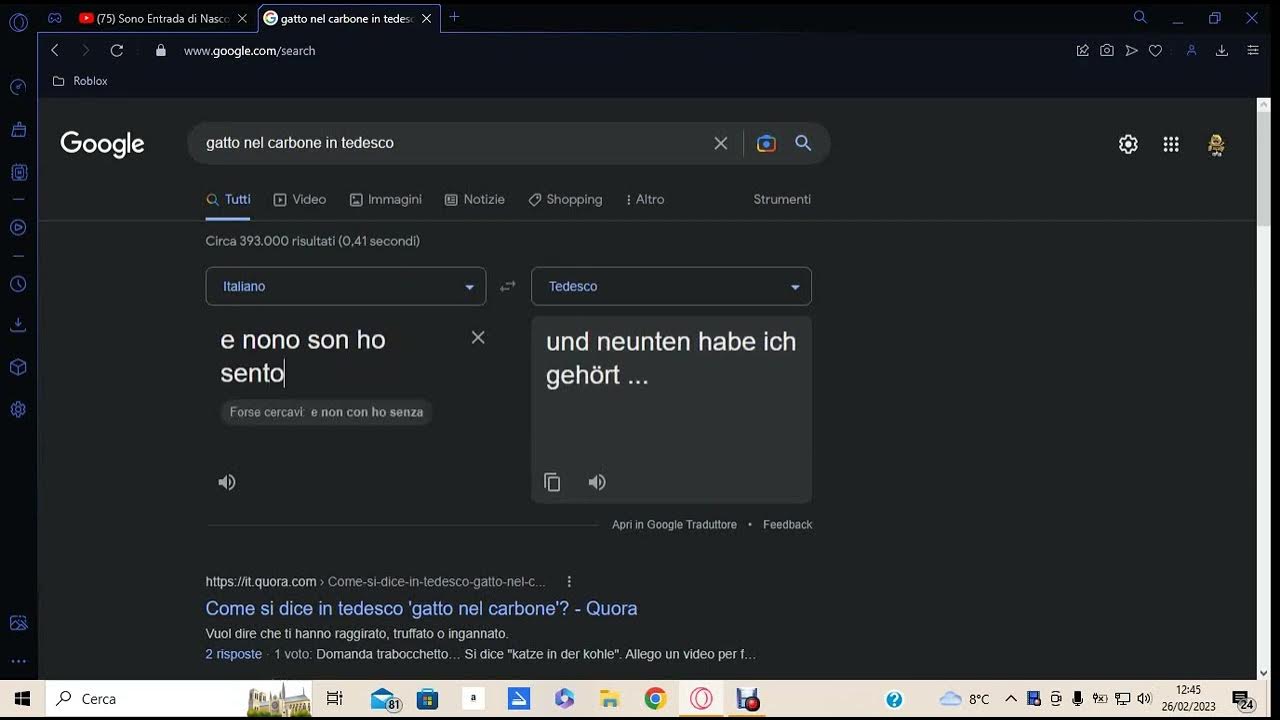Click the edit page pencil icon in toolbar

(1082, 50)
